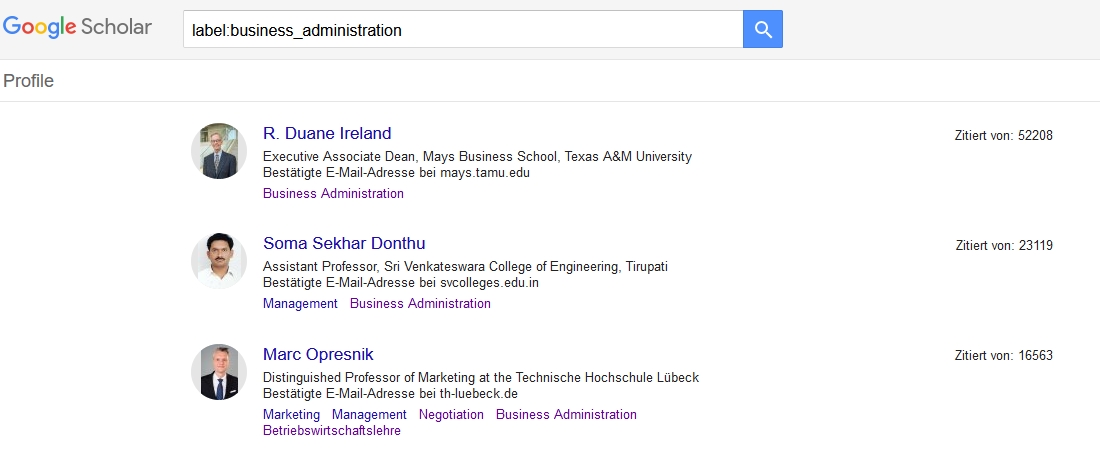Select the Betriebswirtschaftslehre label

[x=332, y=431]
